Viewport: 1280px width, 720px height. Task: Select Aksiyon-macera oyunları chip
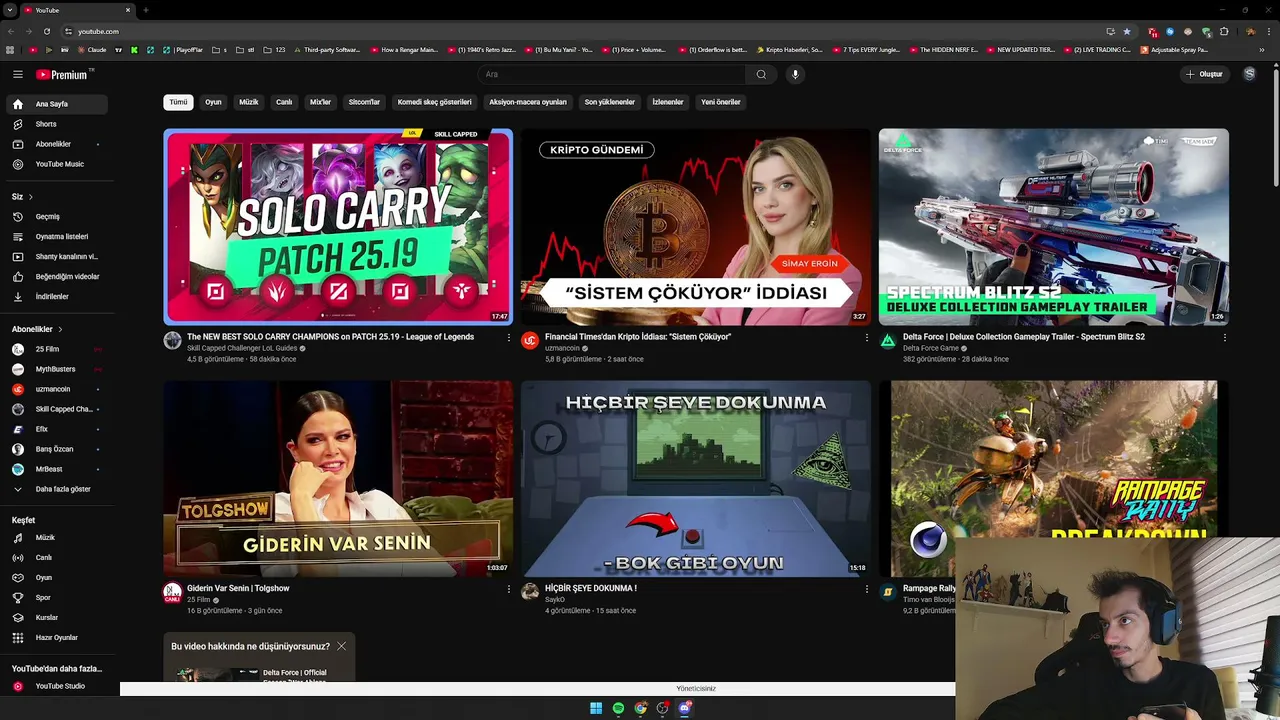[x=528, y=102]
